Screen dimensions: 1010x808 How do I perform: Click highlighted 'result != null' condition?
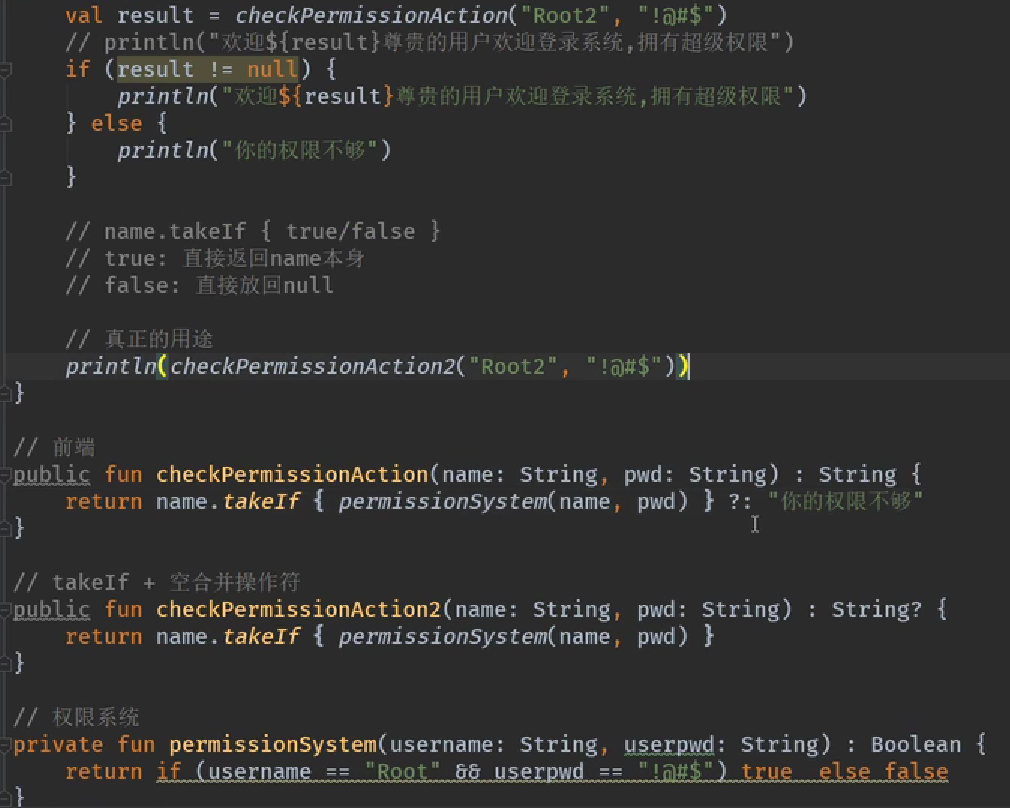click(207, 69)
